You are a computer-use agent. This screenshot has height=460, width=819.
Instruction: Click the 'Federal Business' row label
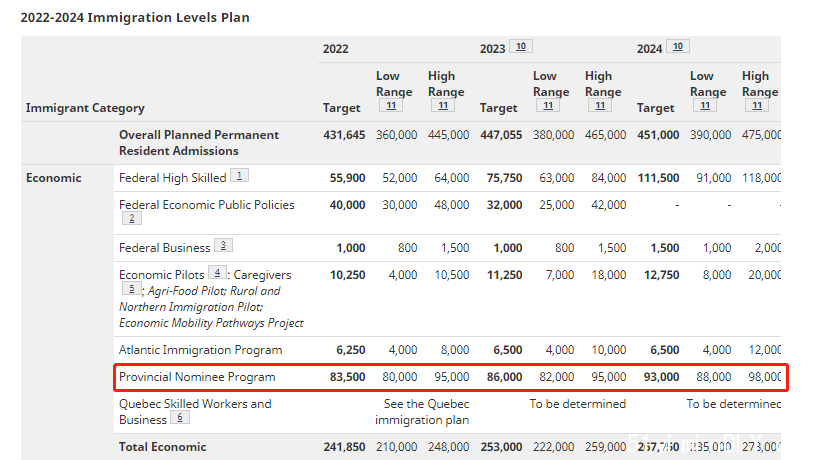[164, 248]
